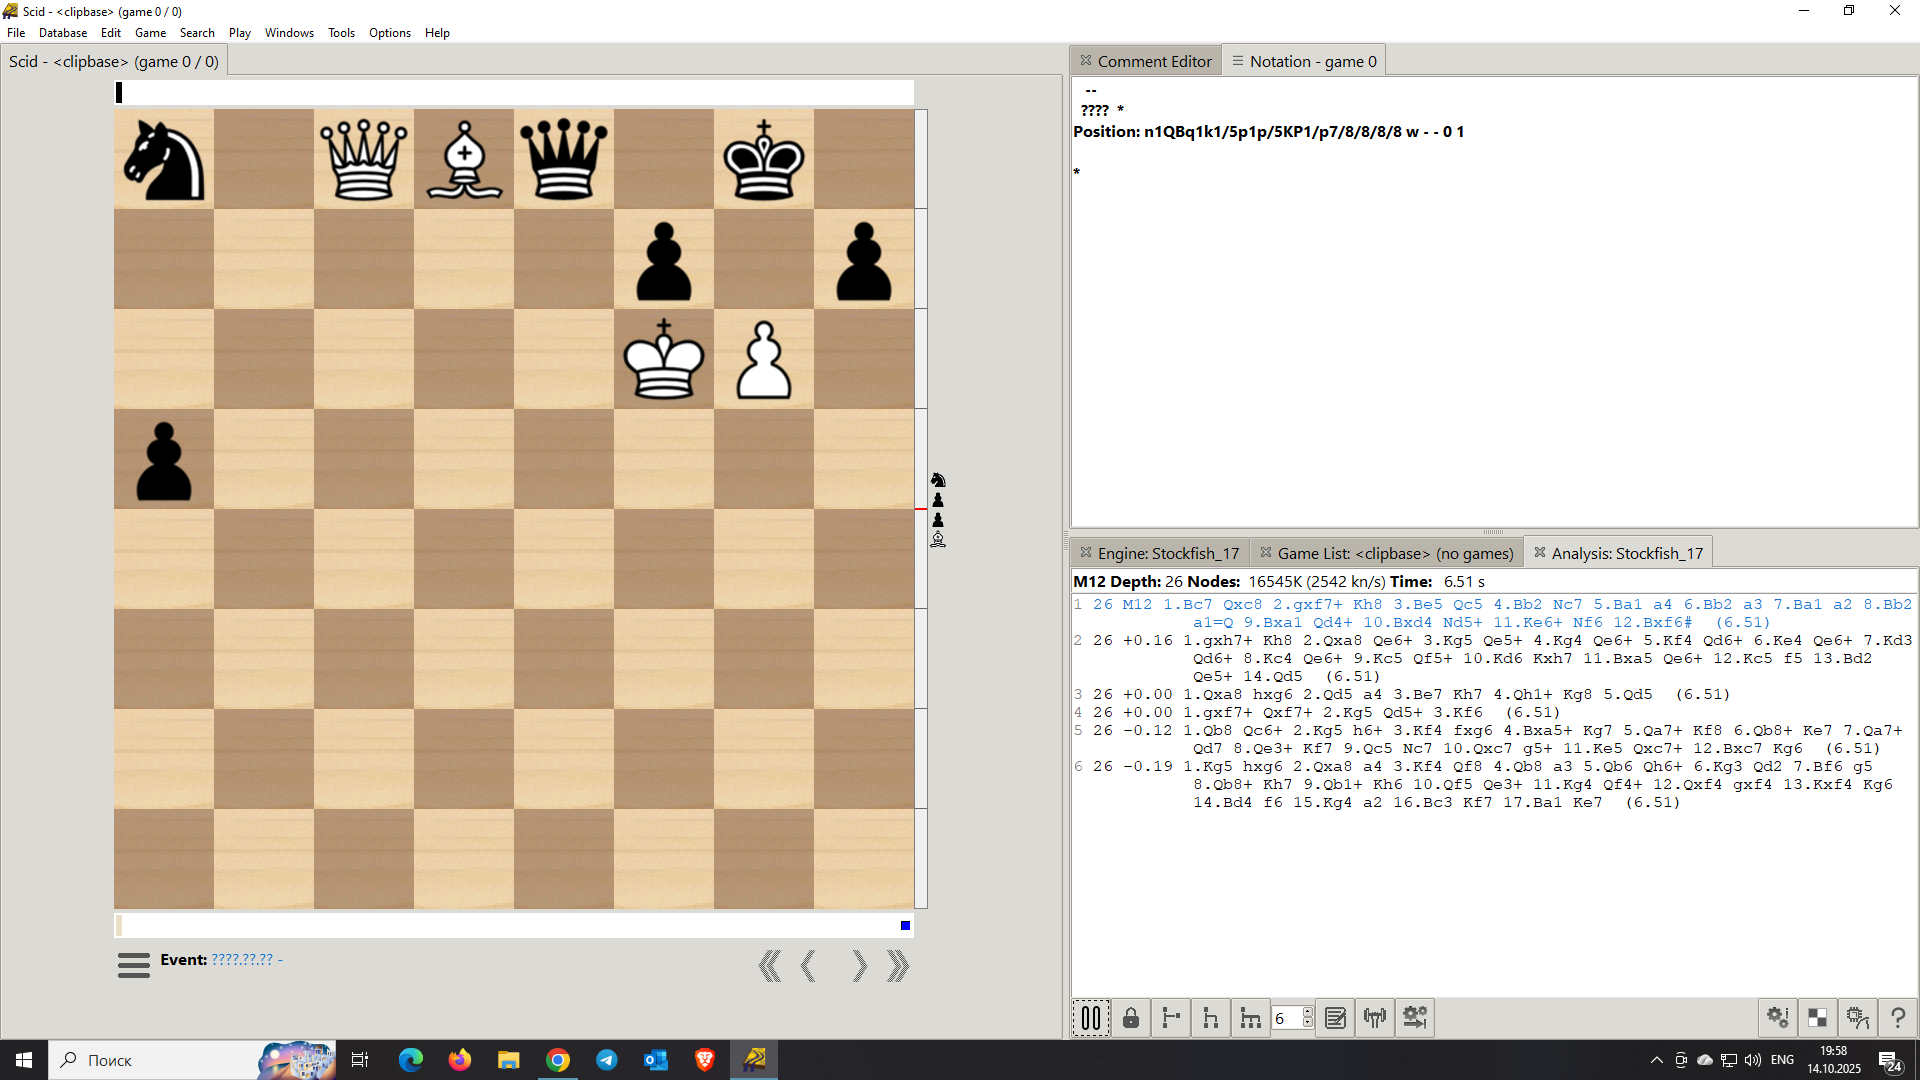The image size is (1920, 1080).
Task: Pause the Stockfish engine analysis
Action: click(1091, 1018)
